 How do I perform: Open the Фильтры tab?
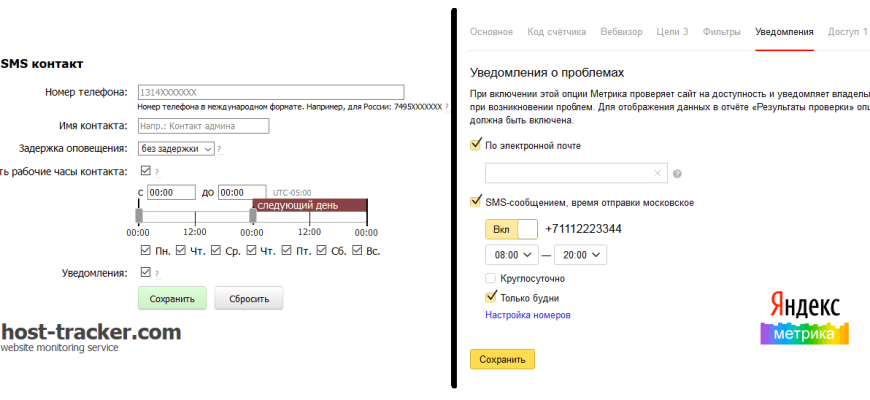722,32
